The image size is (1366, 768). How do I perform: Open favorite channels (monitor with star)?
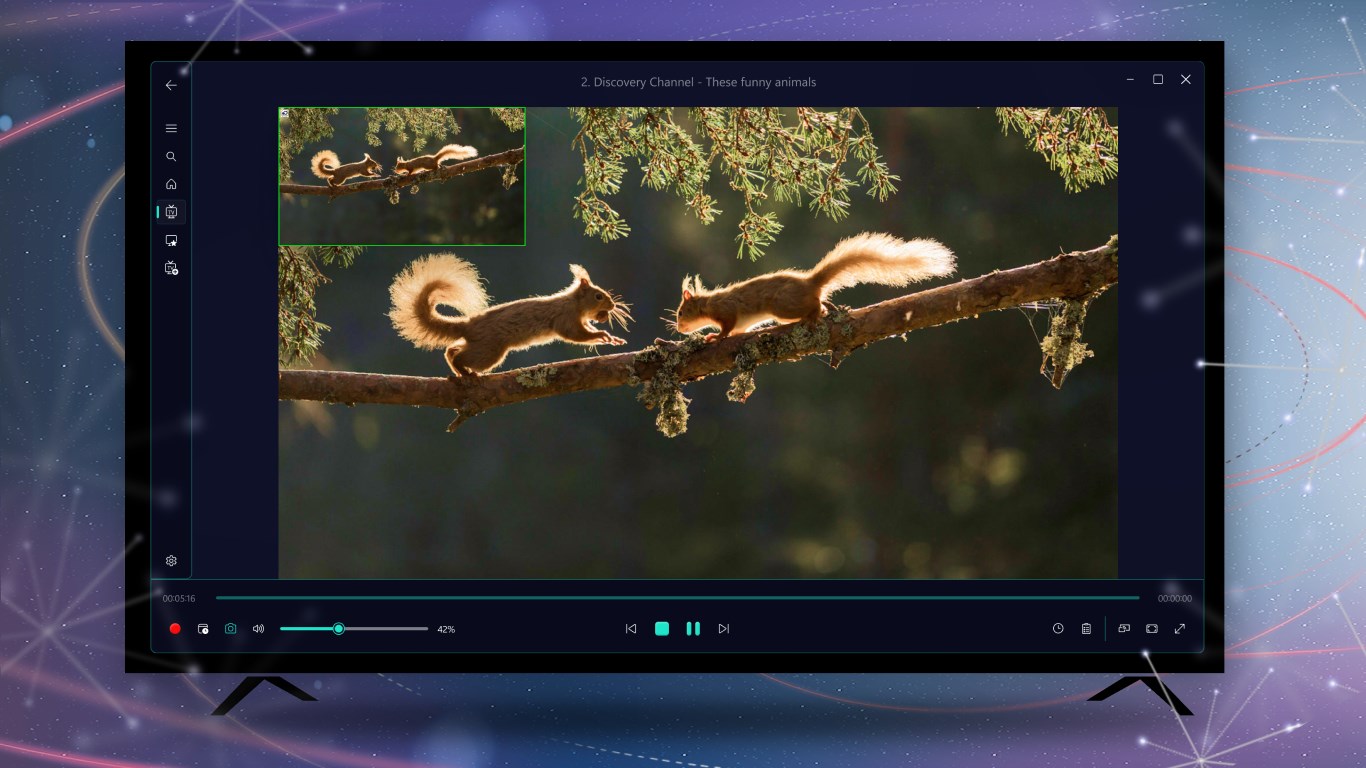171,240
